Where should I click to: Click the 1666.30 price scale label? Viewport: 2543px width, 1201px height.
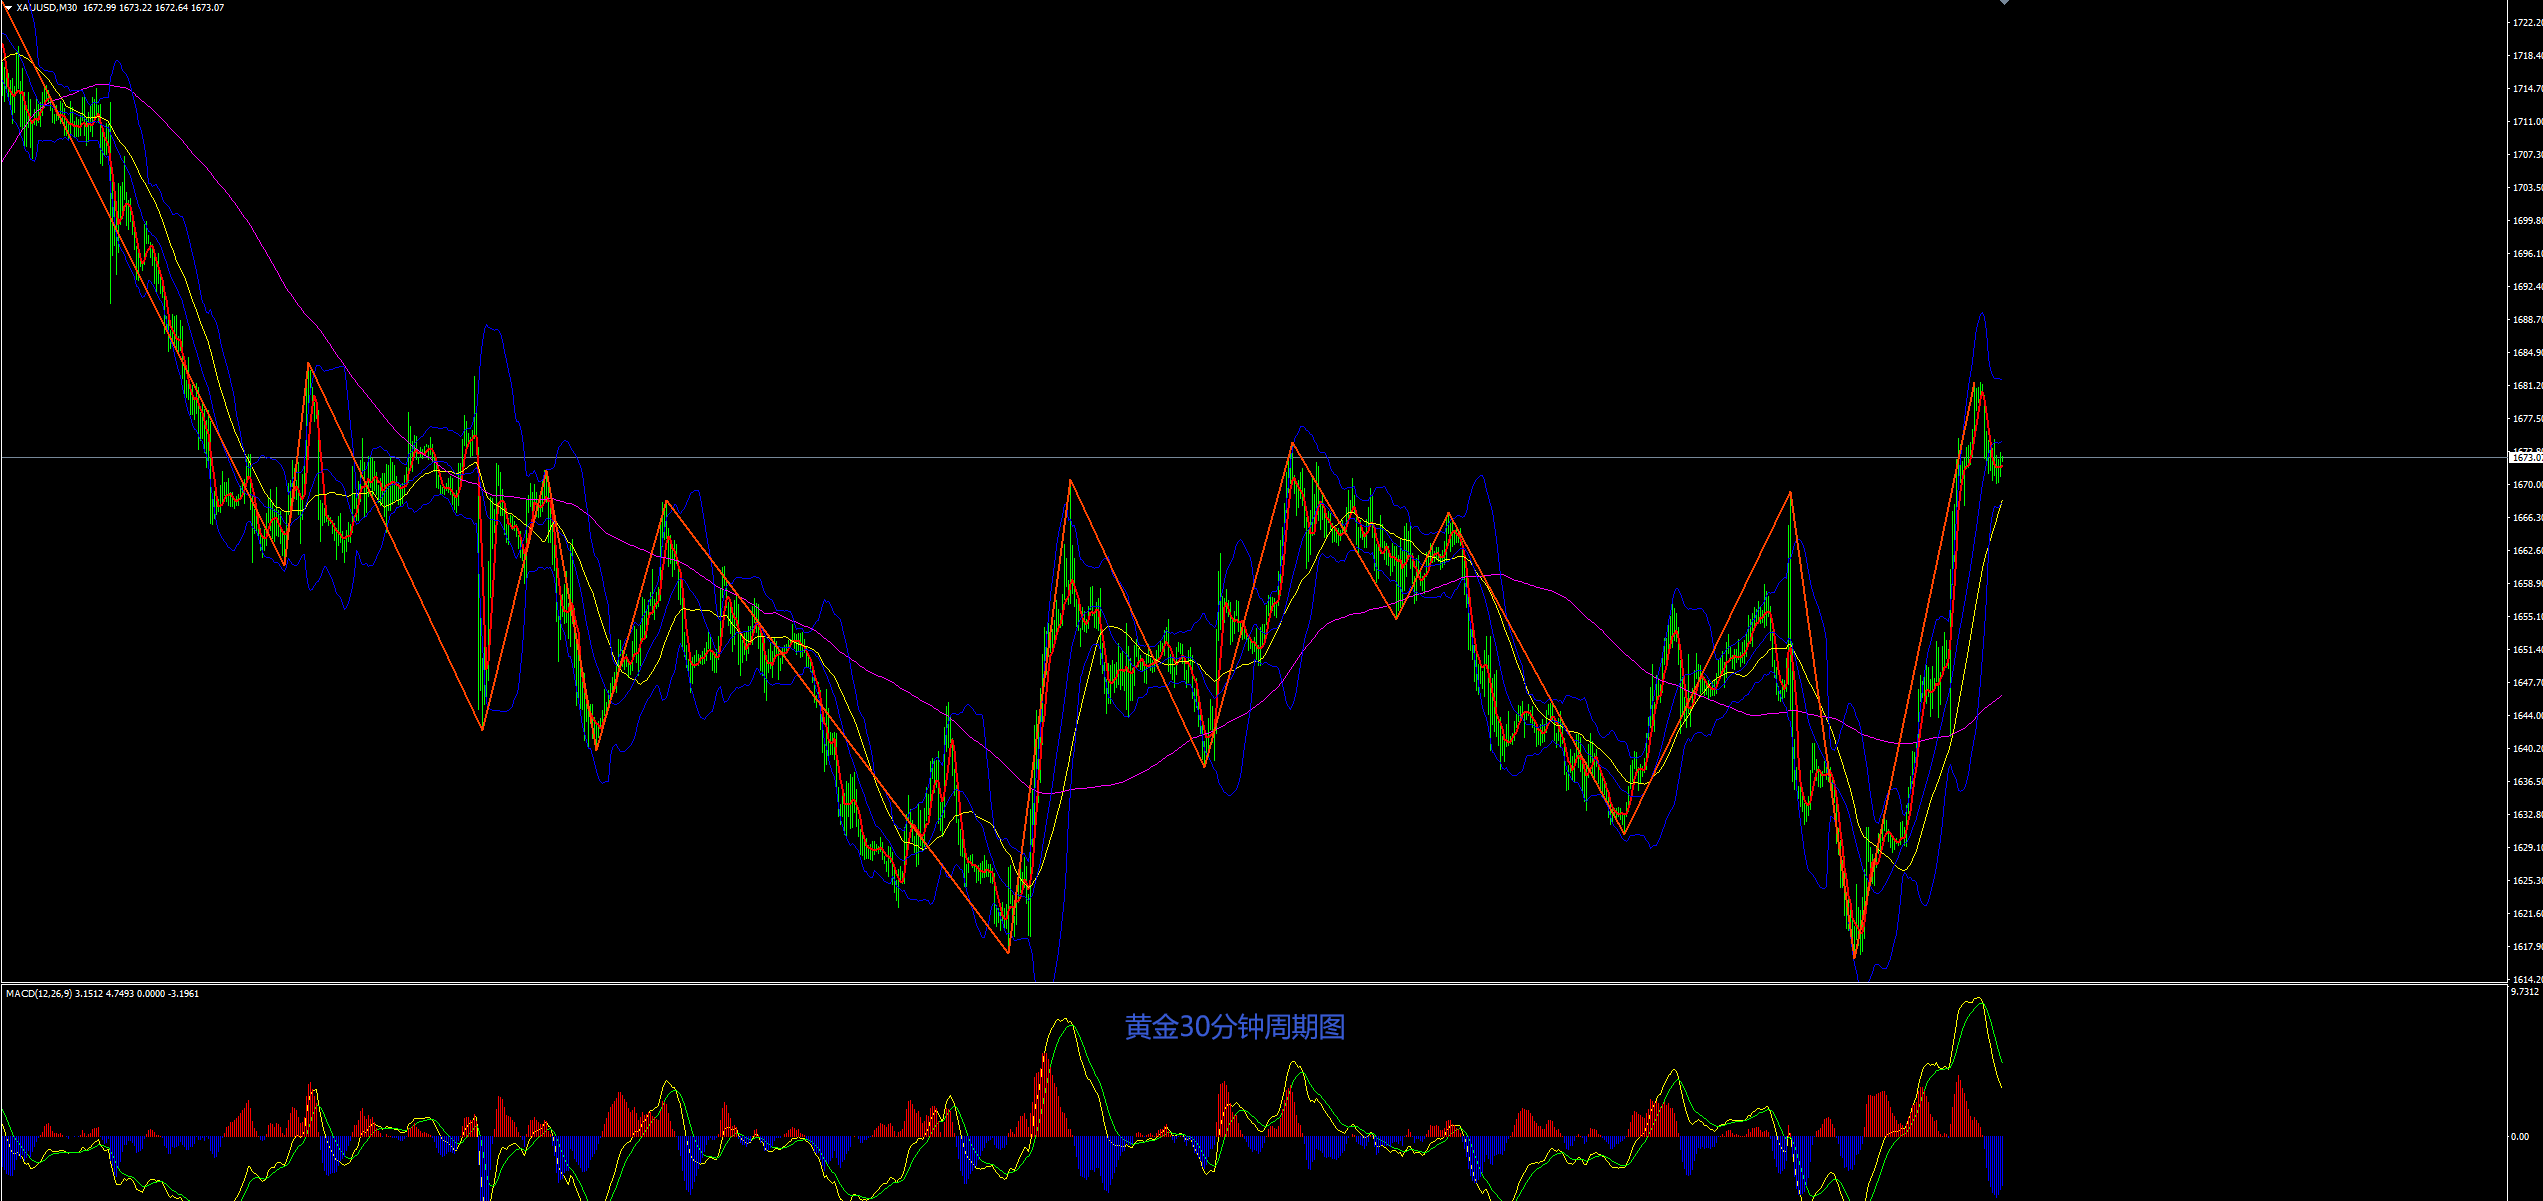point(2527,518)
